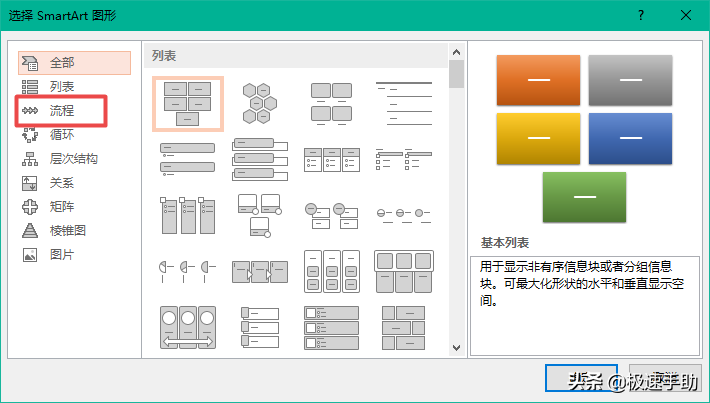Click the 基本列表 layout name label

(x=505, y=243)
